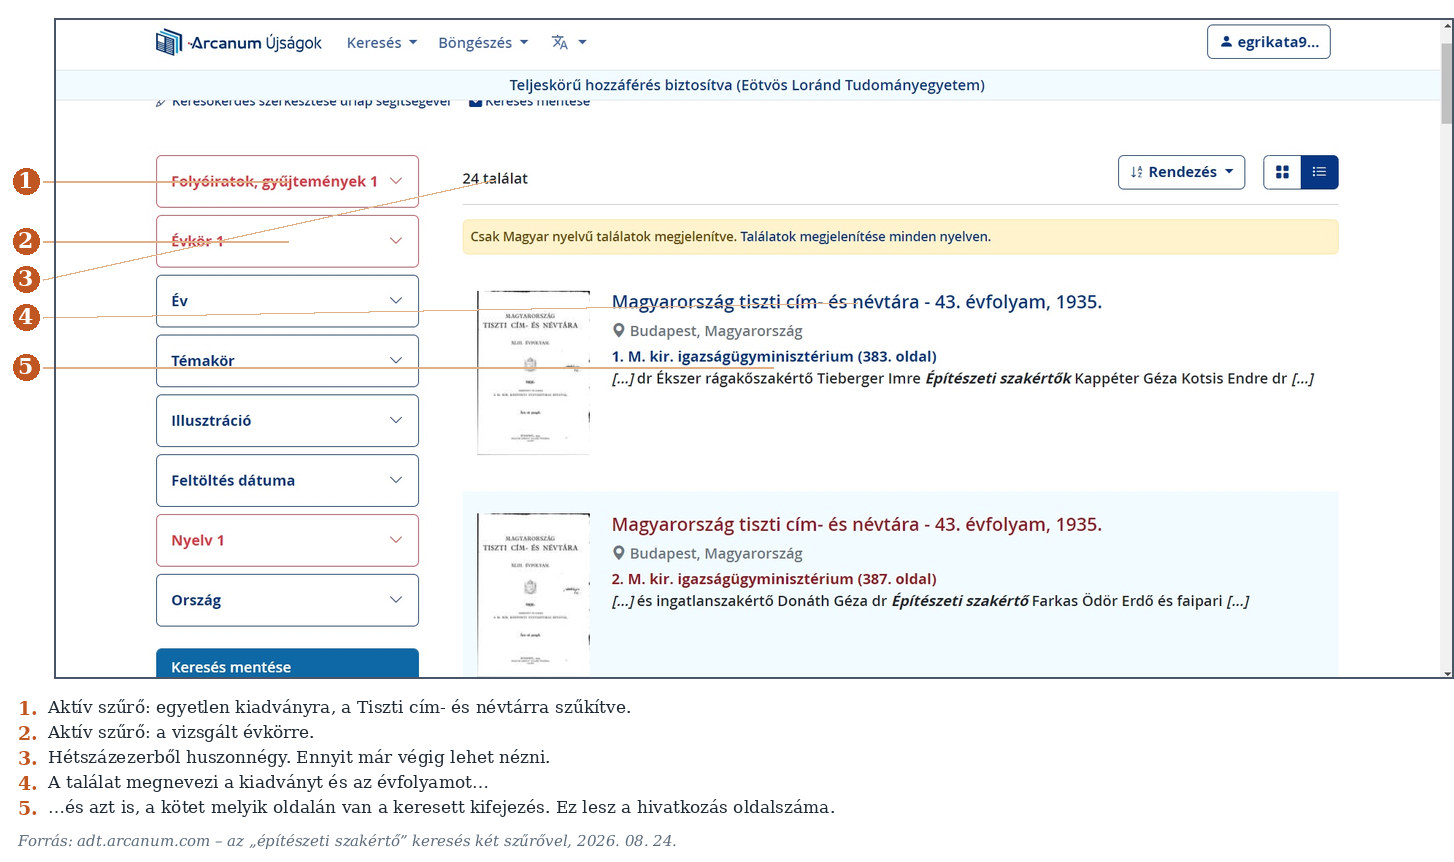Click the snippet mentioning Építészeti szakértők Kappéter Géza

coord(962,378)
